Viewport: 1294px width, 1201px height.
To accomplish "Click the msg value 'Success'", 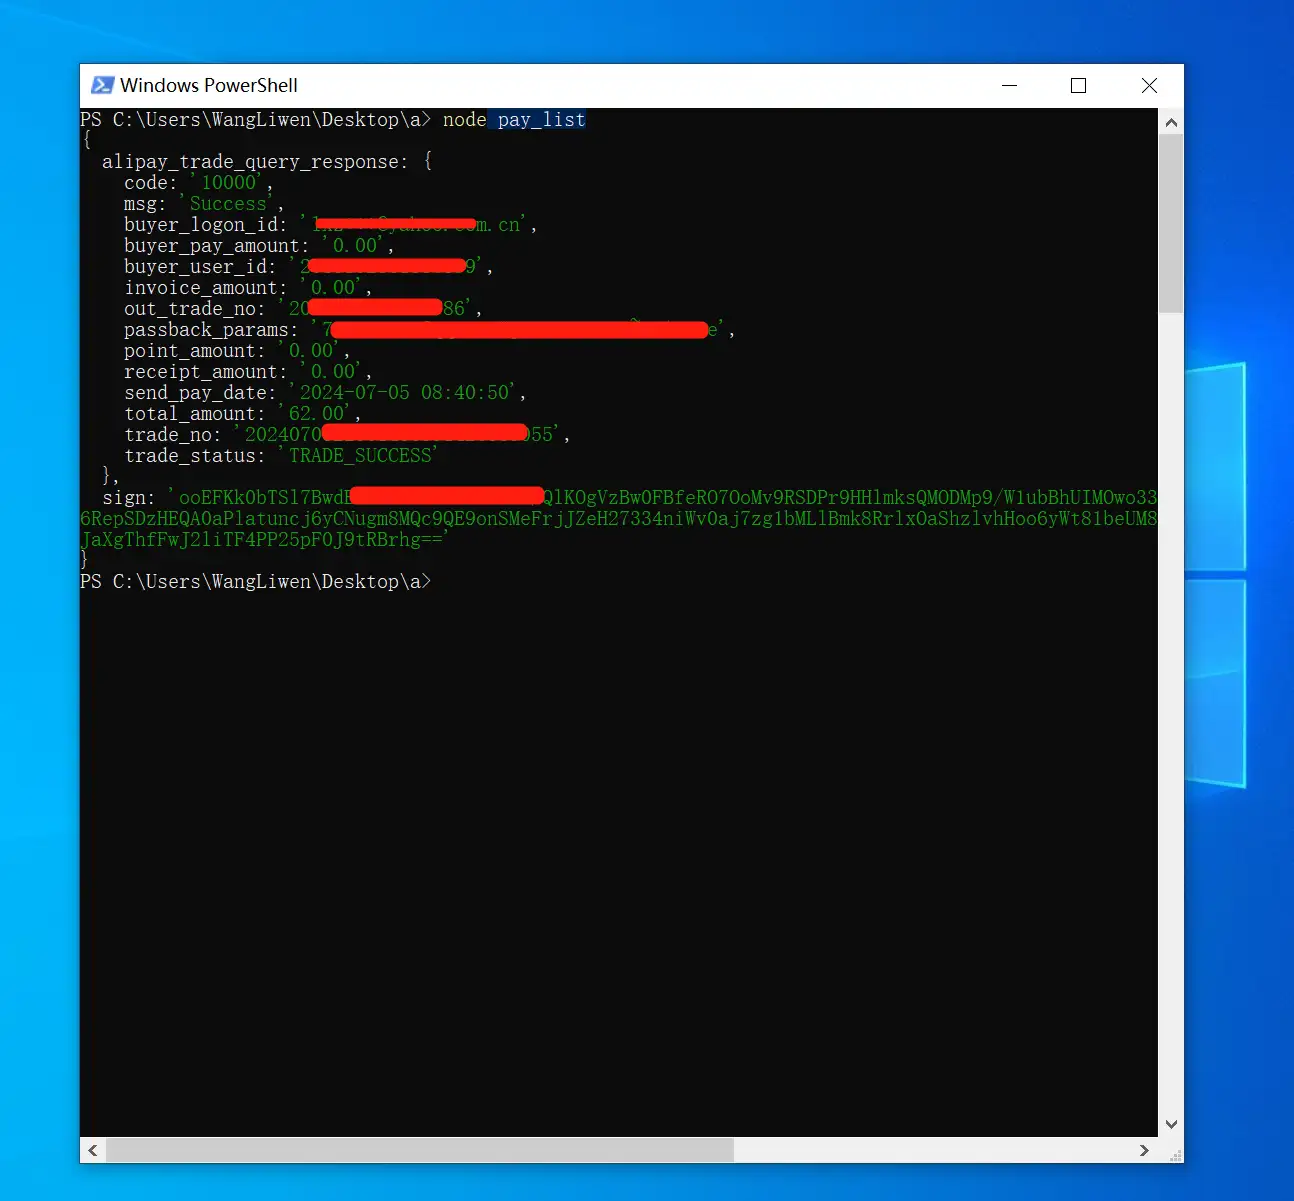I will (229, 203).
